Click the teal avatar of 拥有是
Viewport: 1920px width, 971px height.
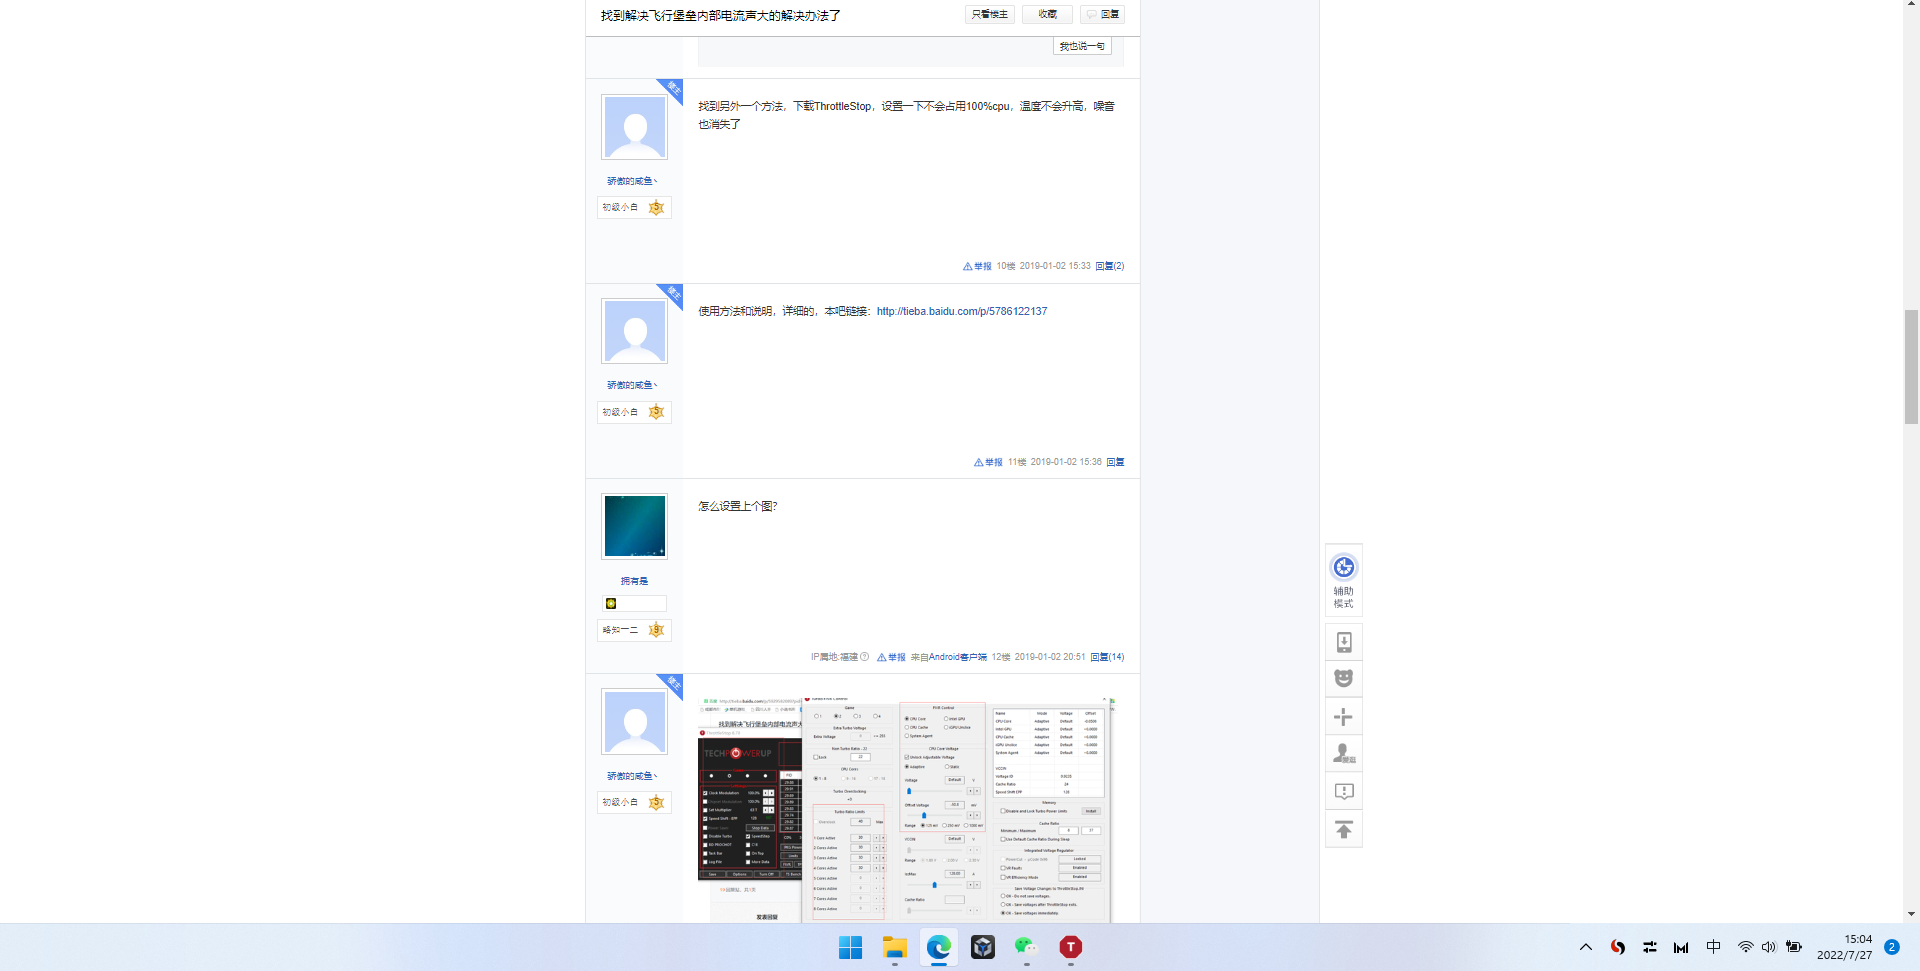(634, 526)
